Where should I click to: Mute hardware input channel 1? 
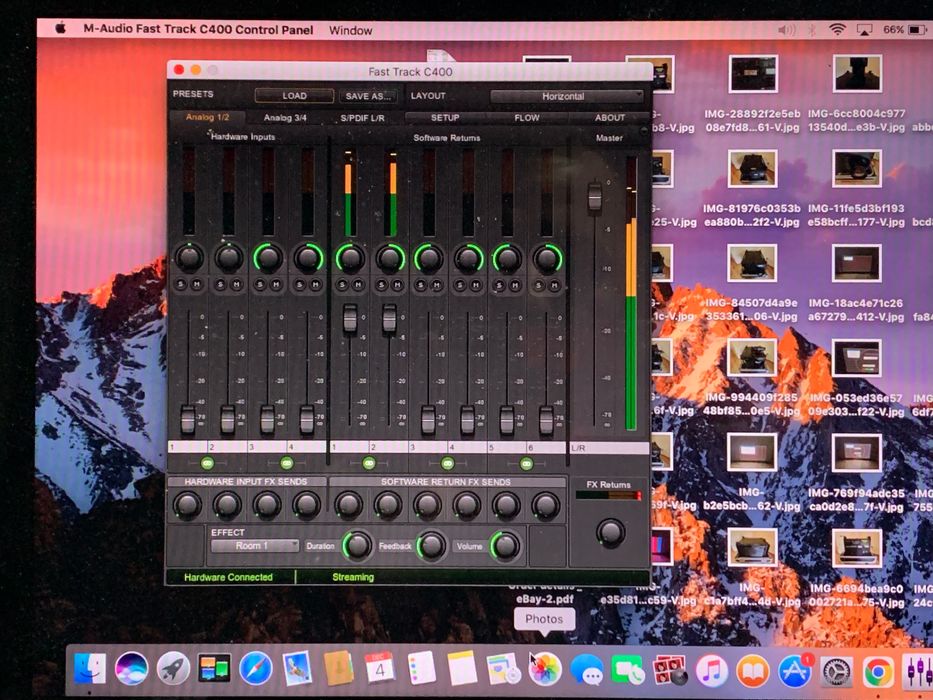point(196,285)
